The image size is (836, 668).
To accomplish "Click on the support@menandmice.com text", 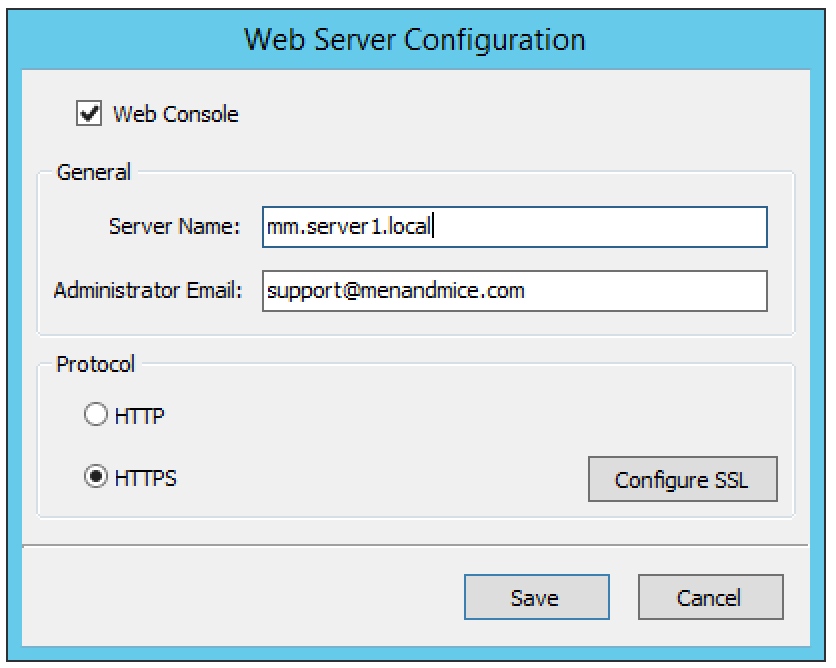I will coord(396,291).
